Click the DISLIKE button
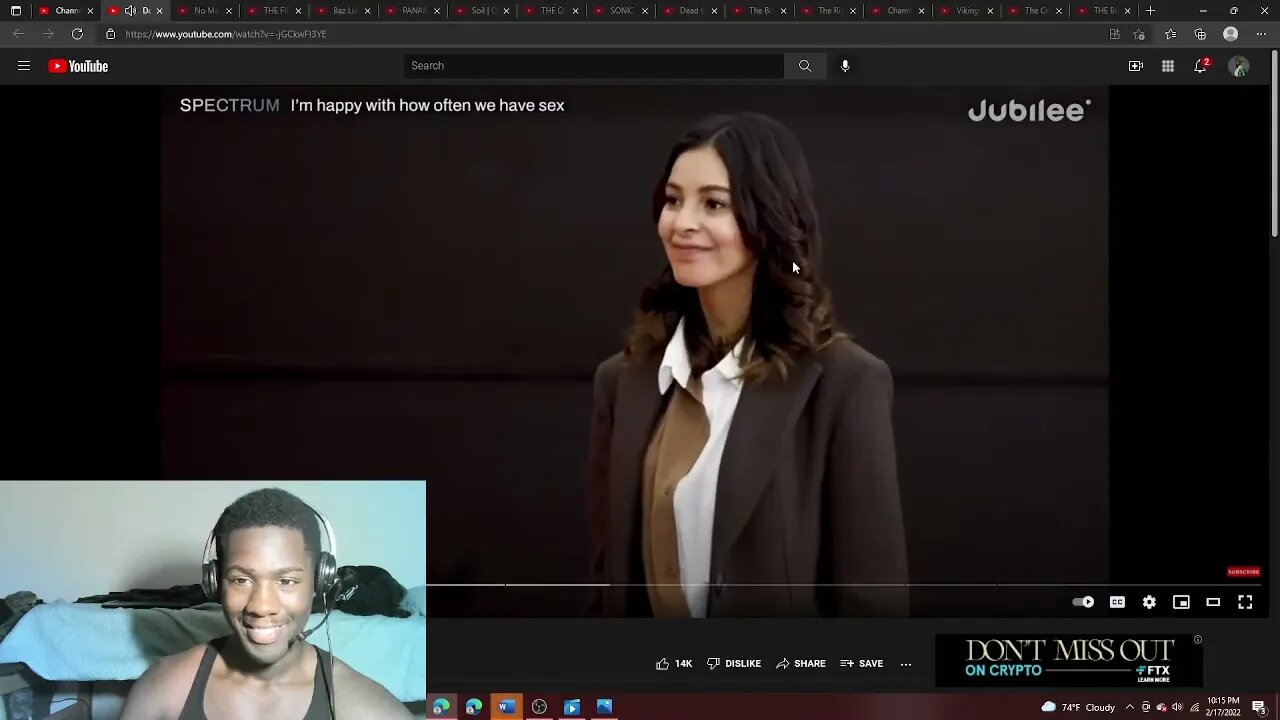Image resolution: width=1280 pixels, height=720 pixels. 734,663
